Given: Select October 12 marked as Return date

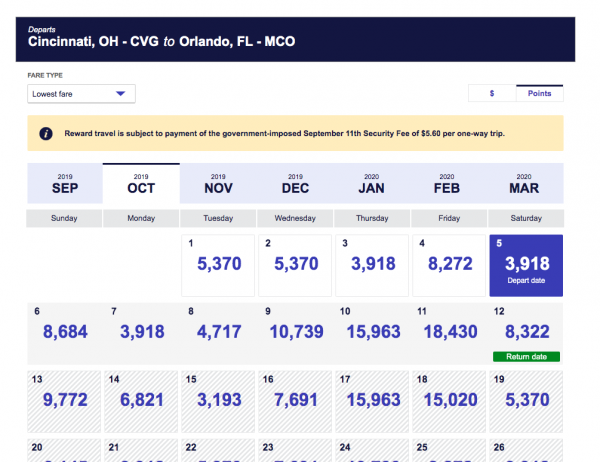Looking at the screenshot, I should point(525,333).
